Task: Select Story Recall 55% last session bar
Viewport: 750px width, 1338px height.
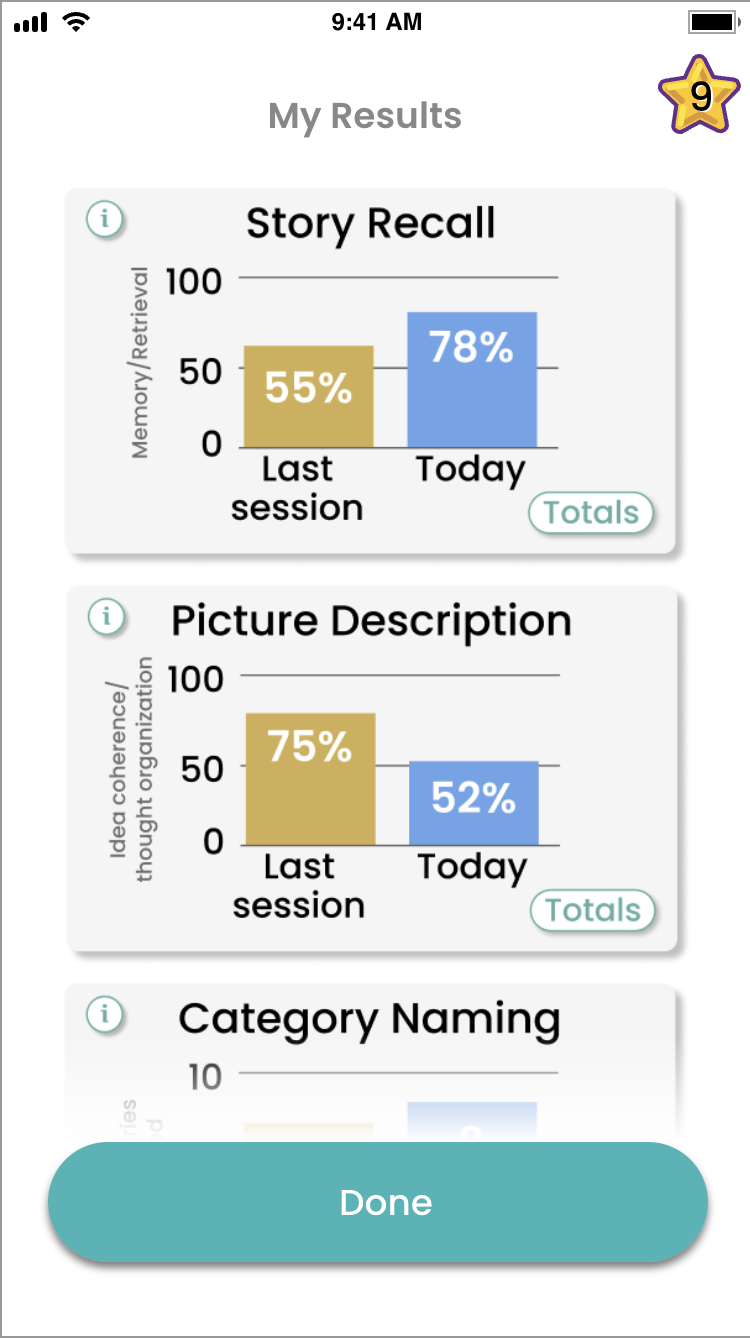Action: [308, 396]
